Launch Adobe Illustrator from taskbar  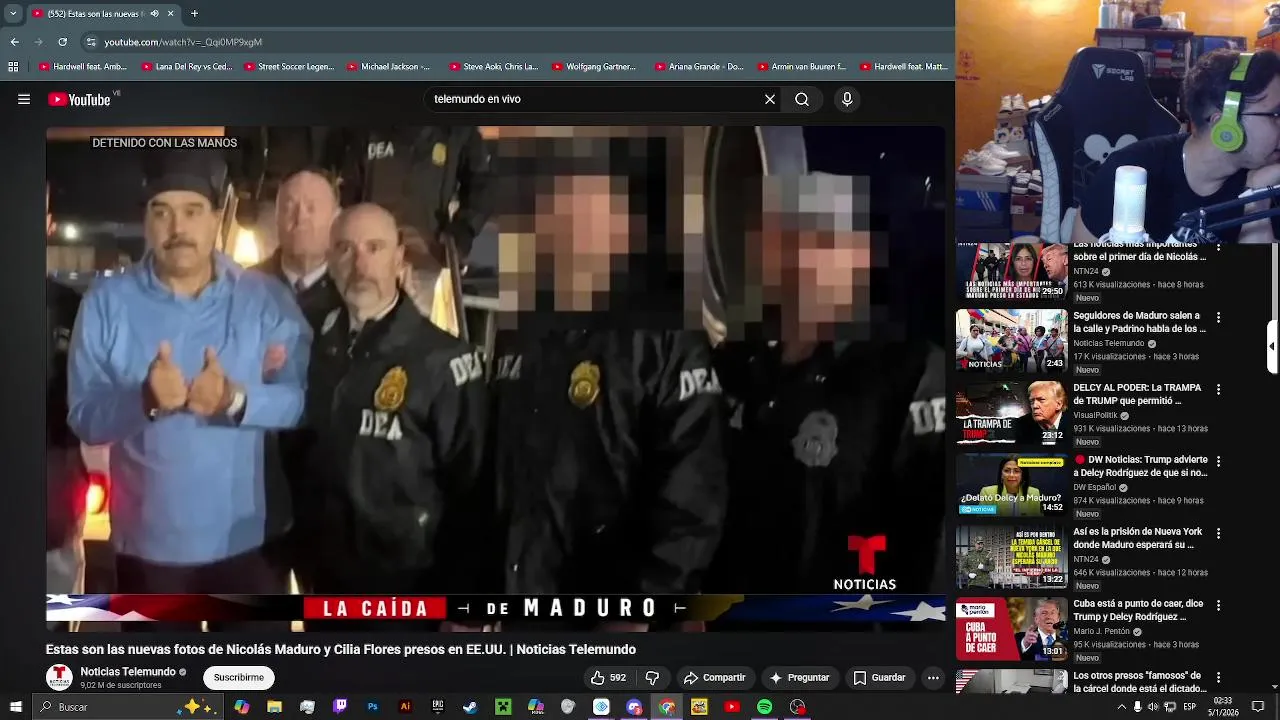click(405, 707)
